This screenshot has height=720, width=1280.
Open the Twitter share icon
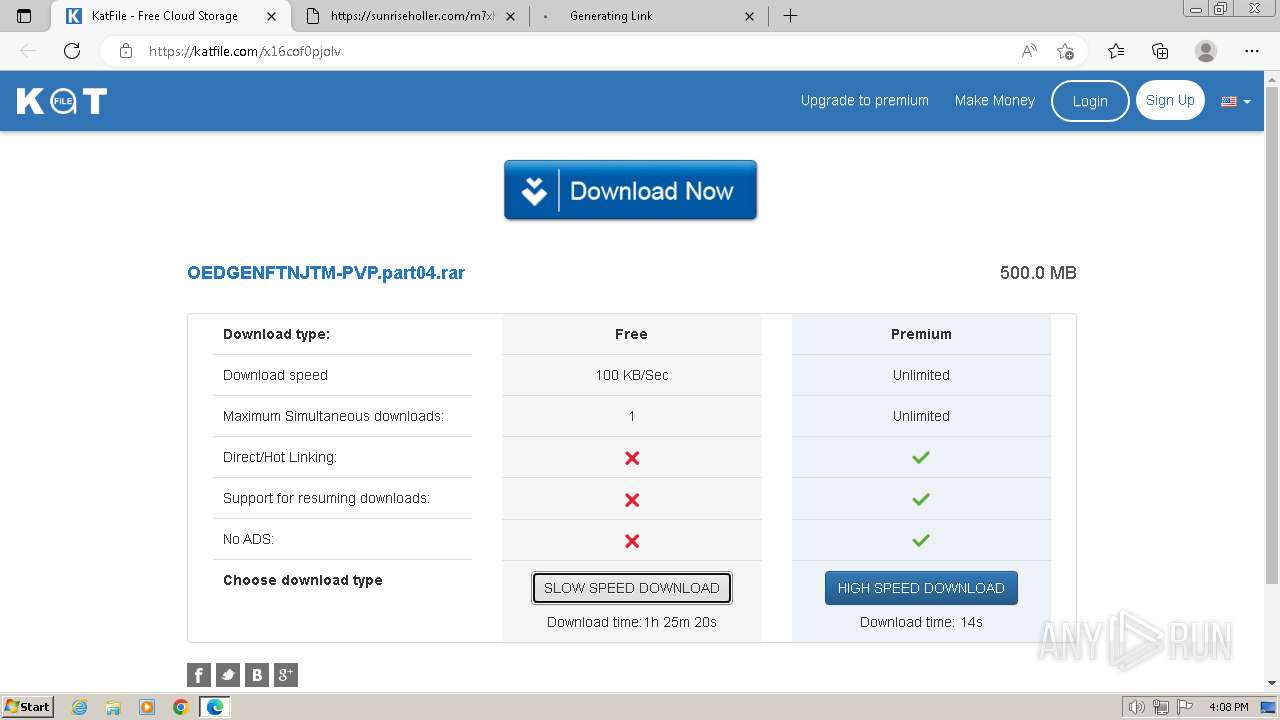coord(228,675)
